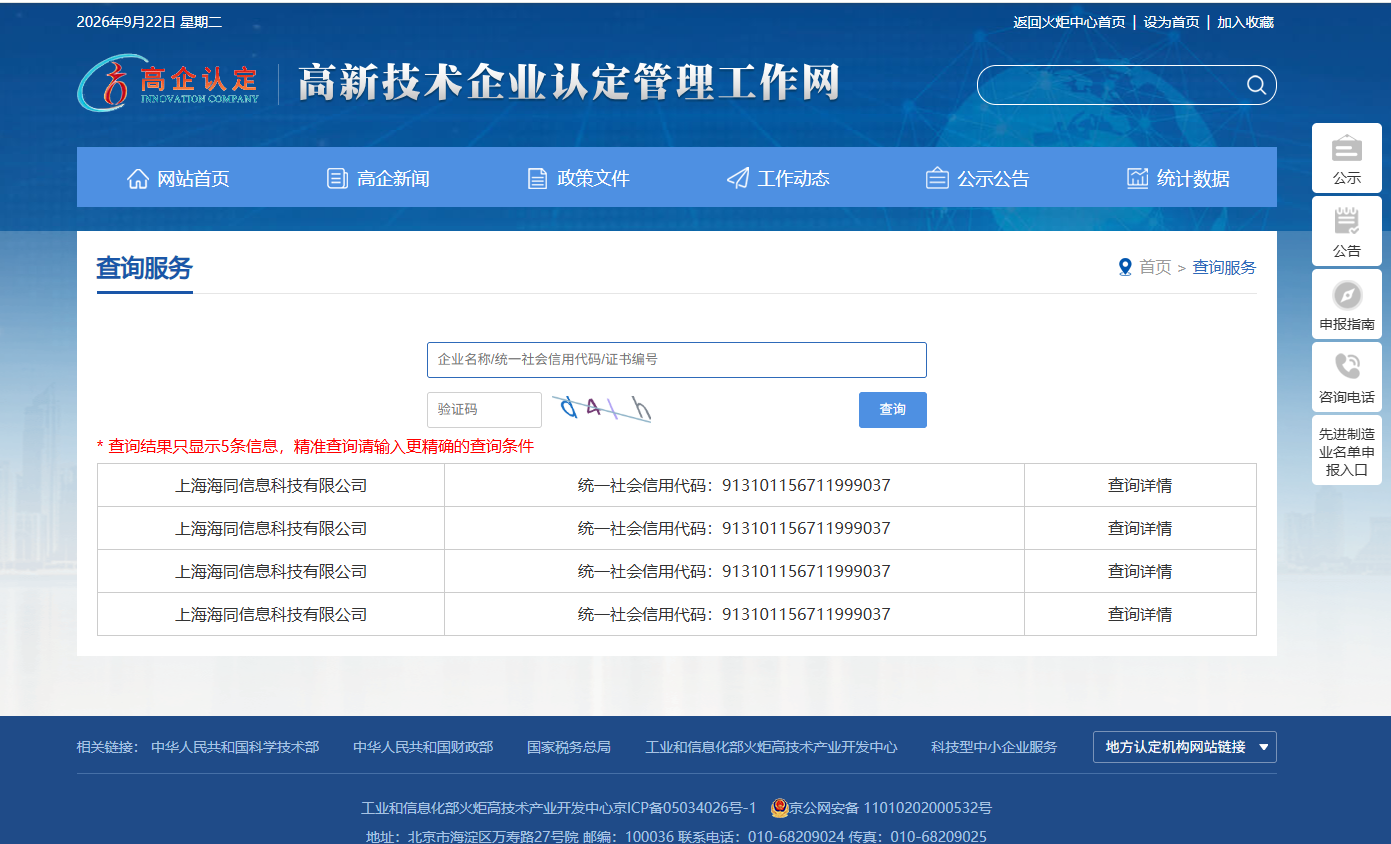Click the clipboard icon beside 公示公告

coord(937,178)
